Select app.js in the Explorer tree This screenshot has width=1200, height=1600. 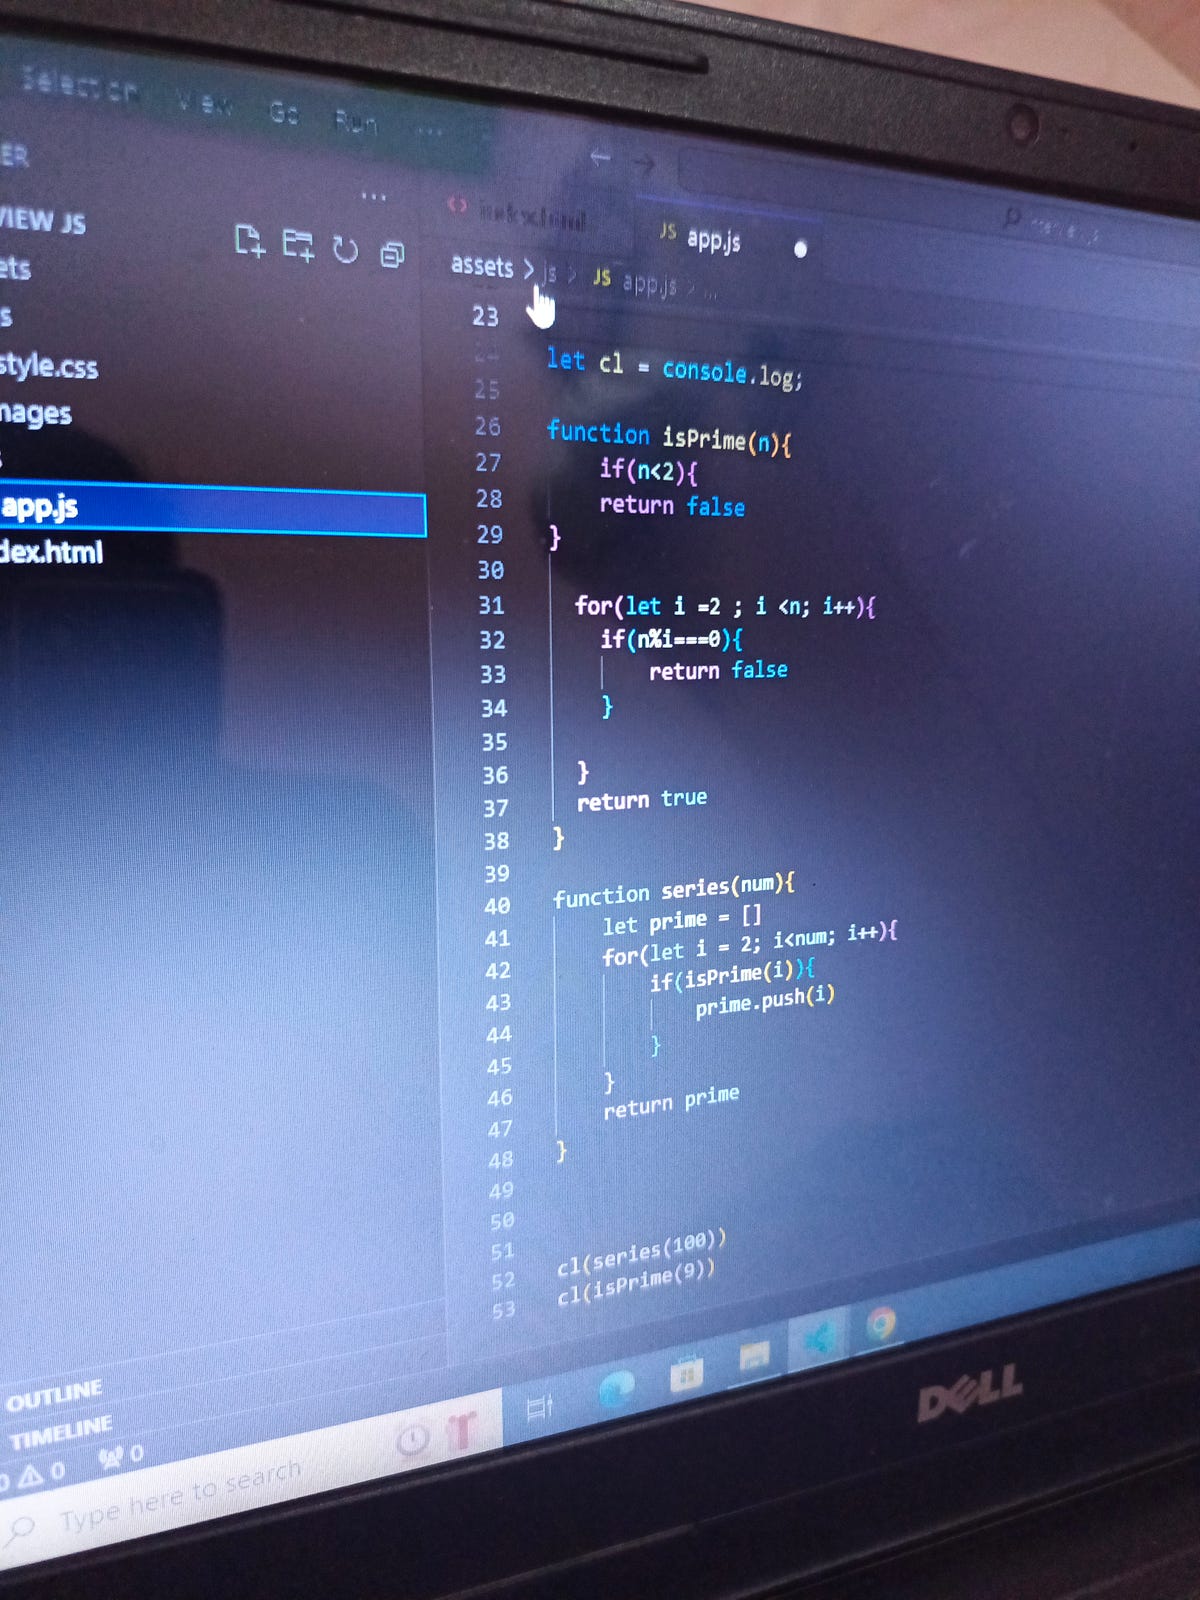tap(212, 509)
